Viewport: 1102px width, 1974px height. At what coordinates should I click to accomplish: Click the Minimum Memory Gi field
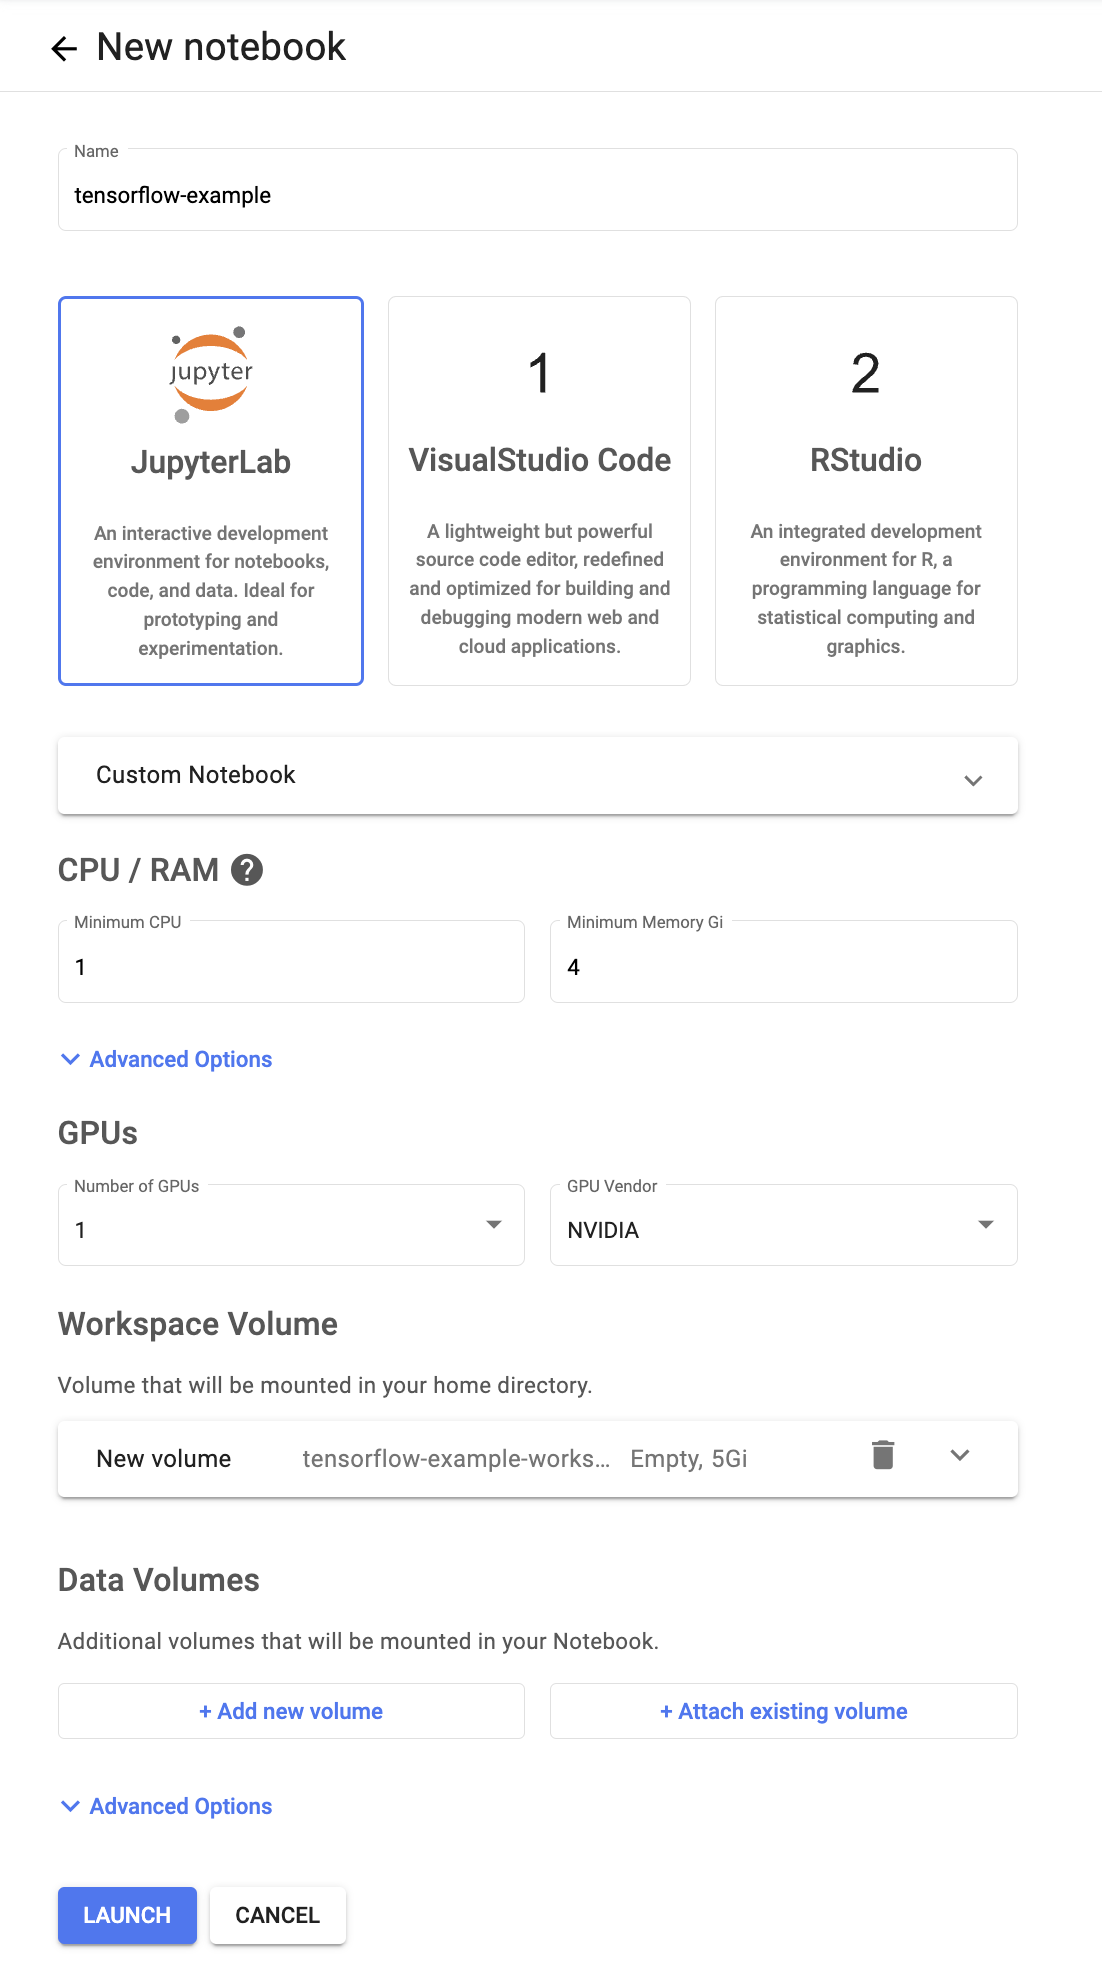click(784, 962)
